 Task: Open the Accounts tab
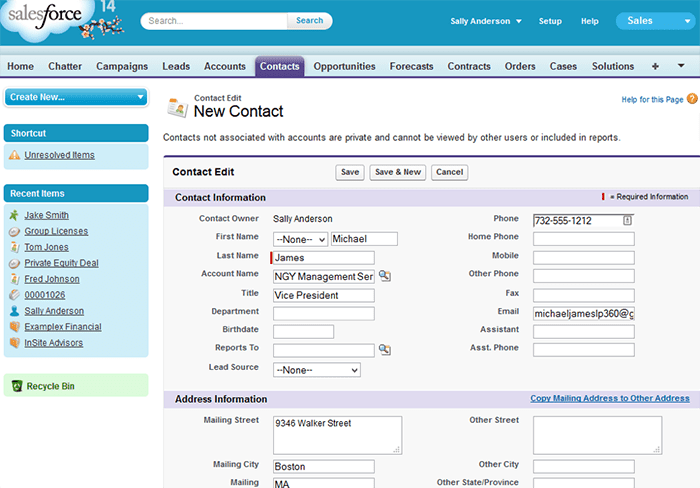tap(225, 66)
